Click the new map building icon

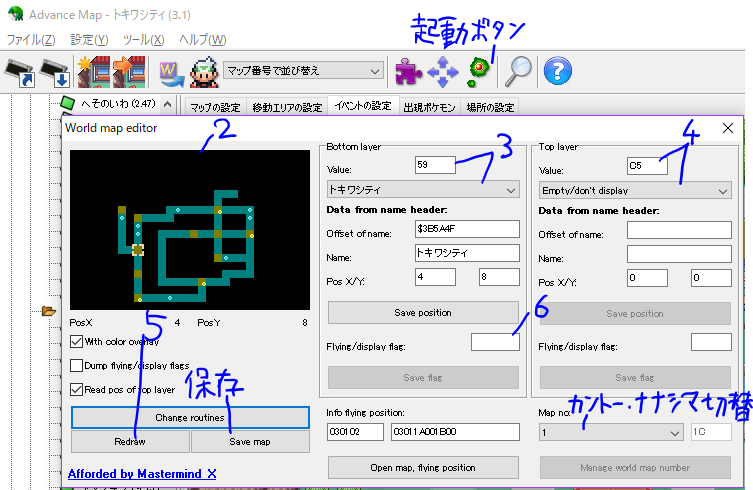[94, 72]
